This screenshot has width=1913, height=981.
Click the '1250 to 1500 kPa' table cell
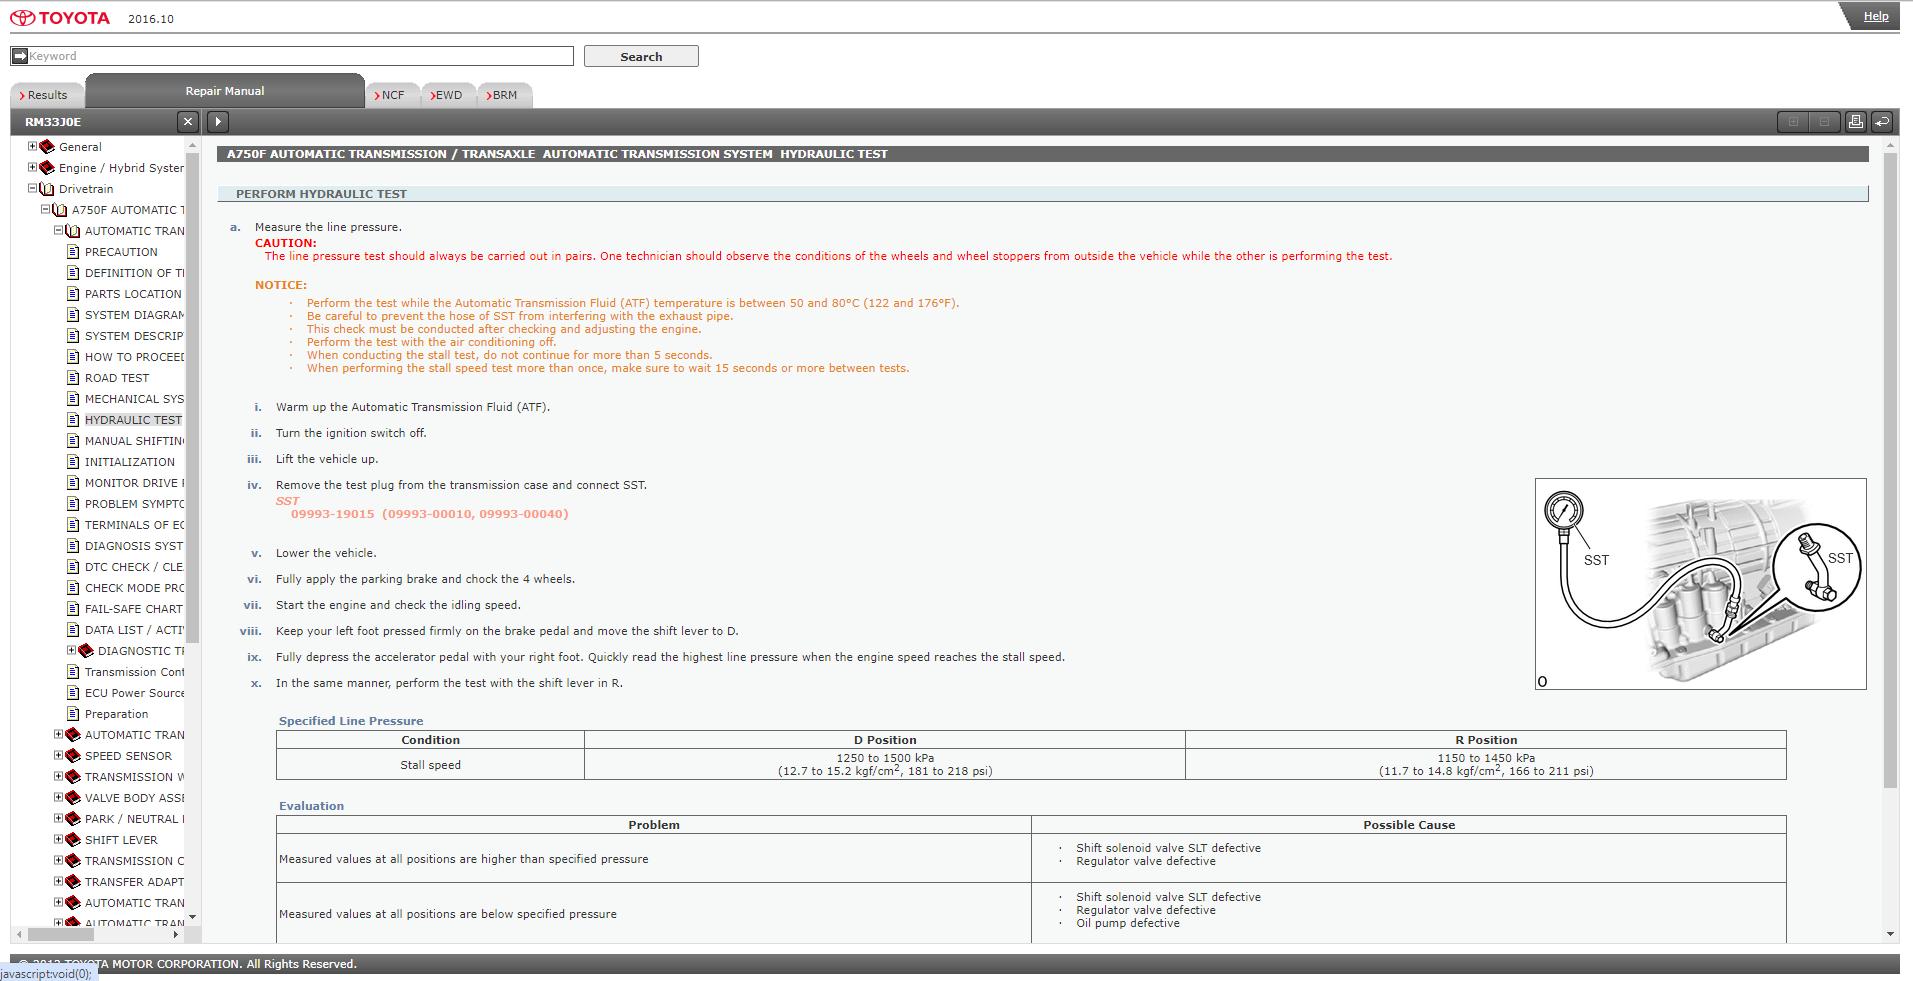885,765
